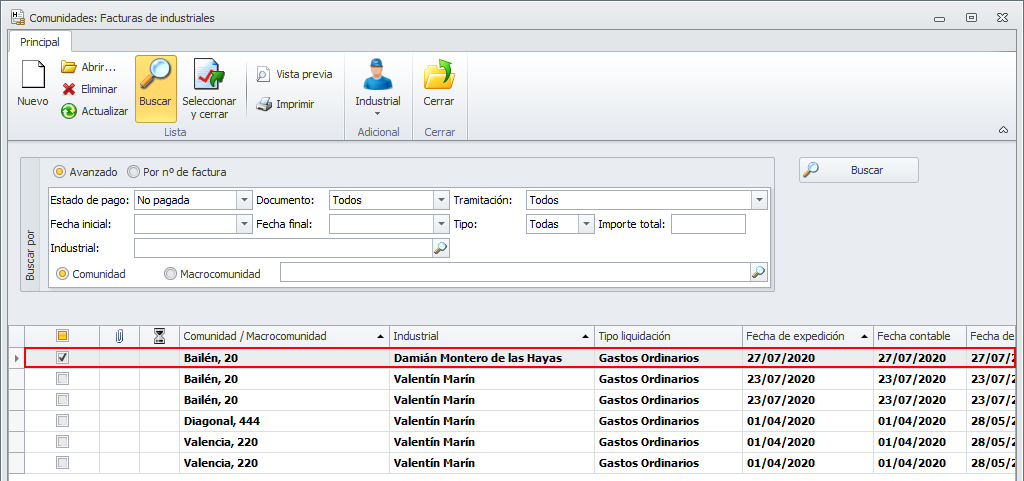Select the Por nº de factura radio button
Image resolution: width=1024 pixels, height=481 pixels.
134,172
